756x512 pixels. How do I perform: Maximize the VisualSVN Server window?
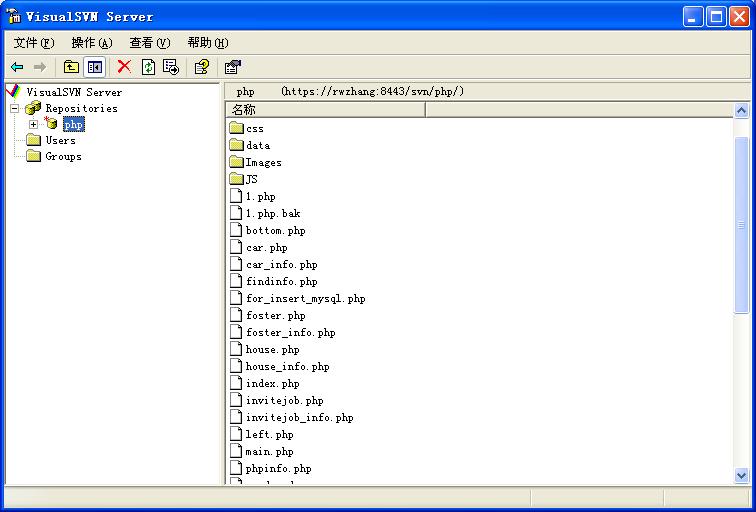(716, 17)
